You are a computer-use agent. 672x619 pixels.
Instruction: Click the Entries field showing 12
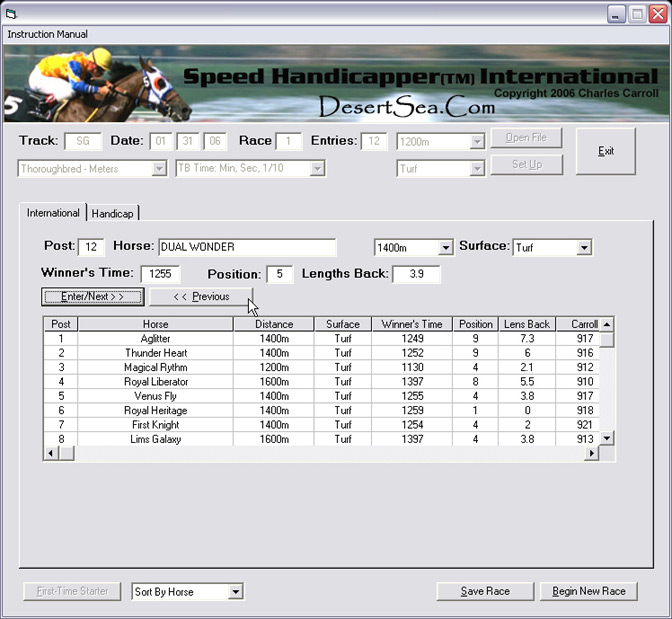click(374, 141)
